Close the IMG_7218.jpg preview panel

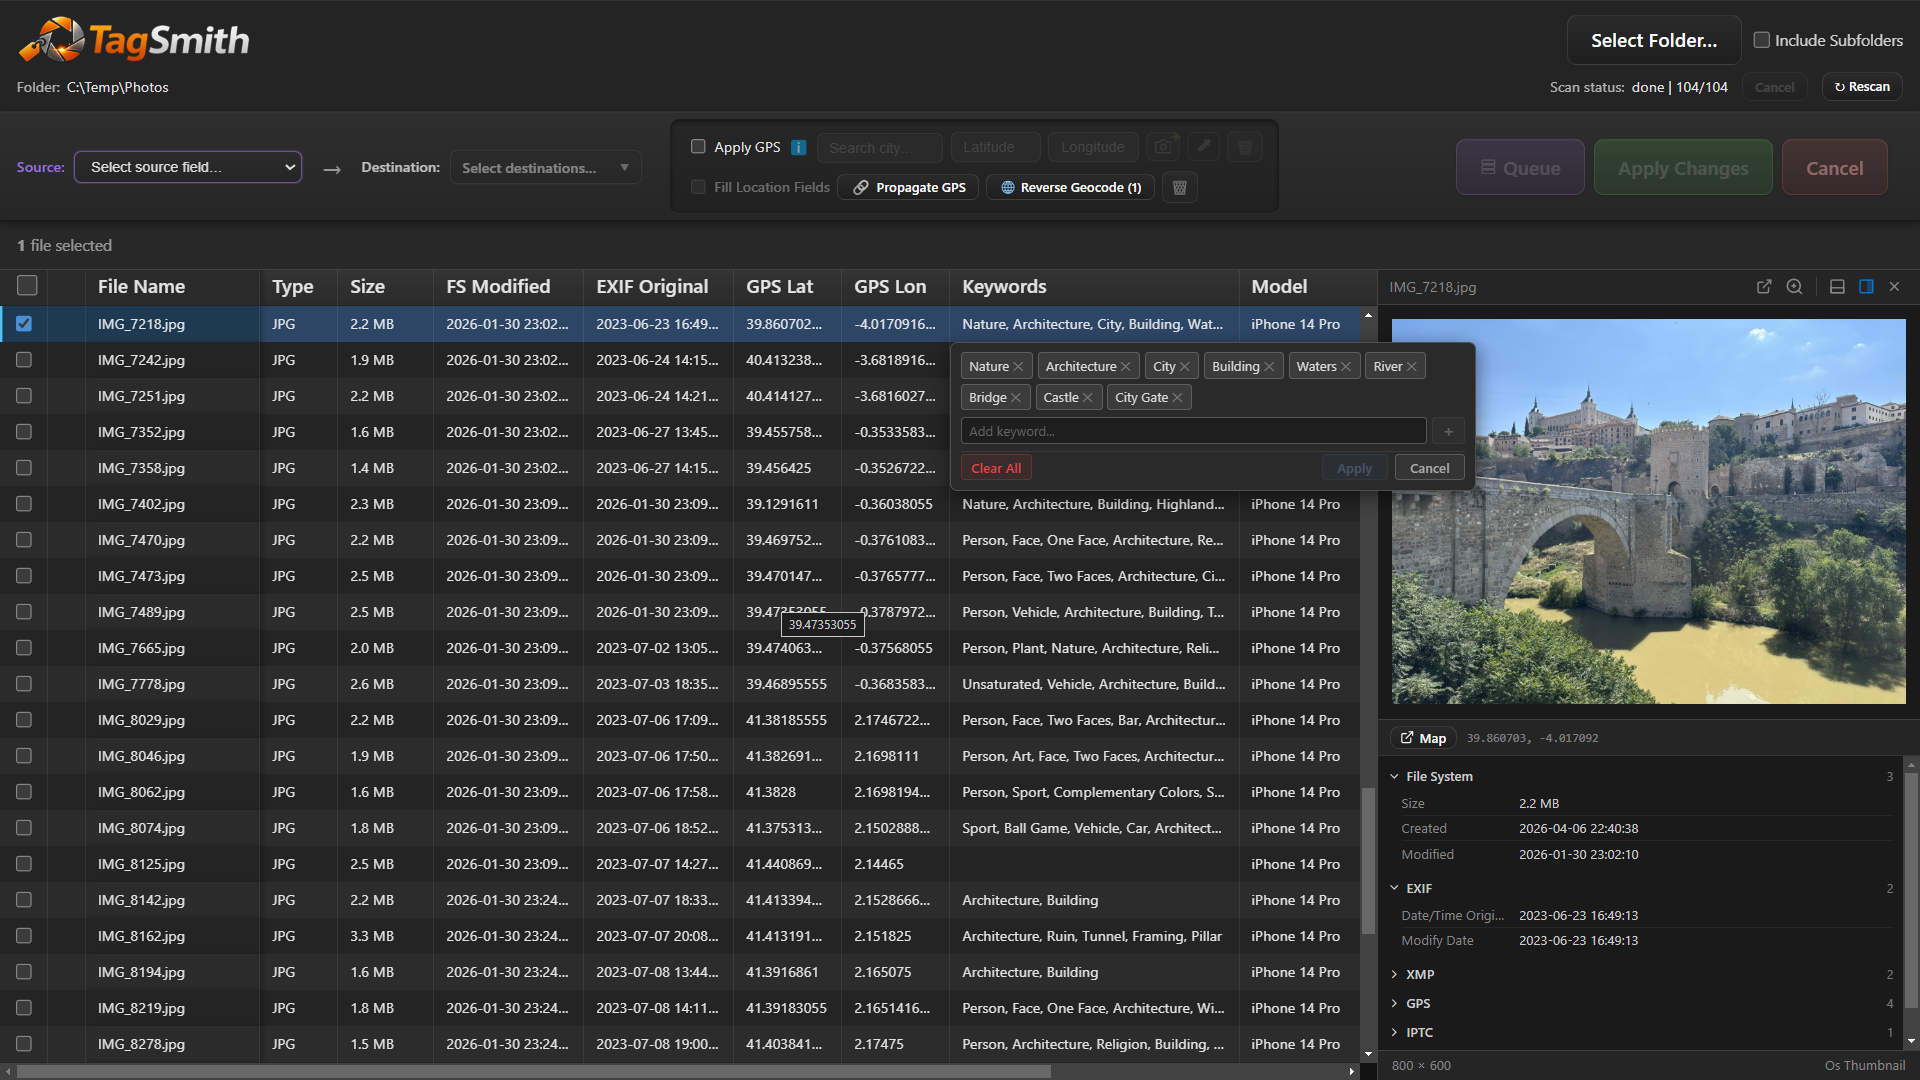tap(1894, 287)
